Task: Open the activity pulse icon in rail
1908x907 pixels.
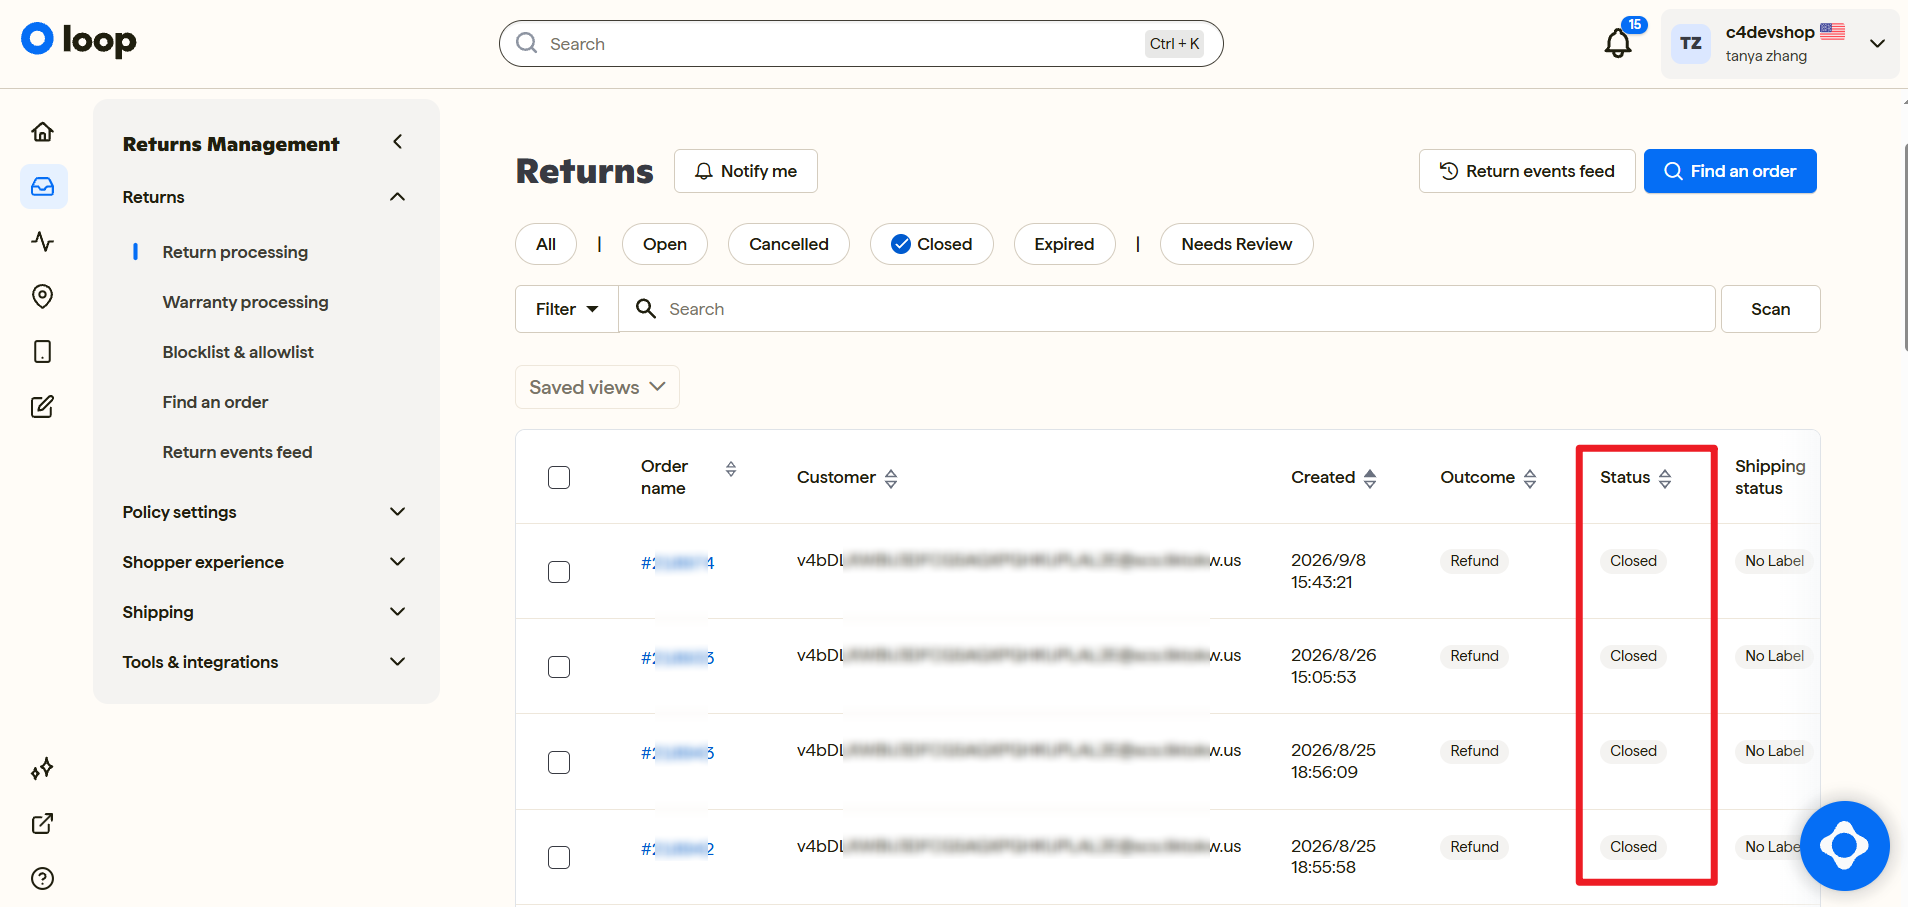Action: tap(42, 241)
